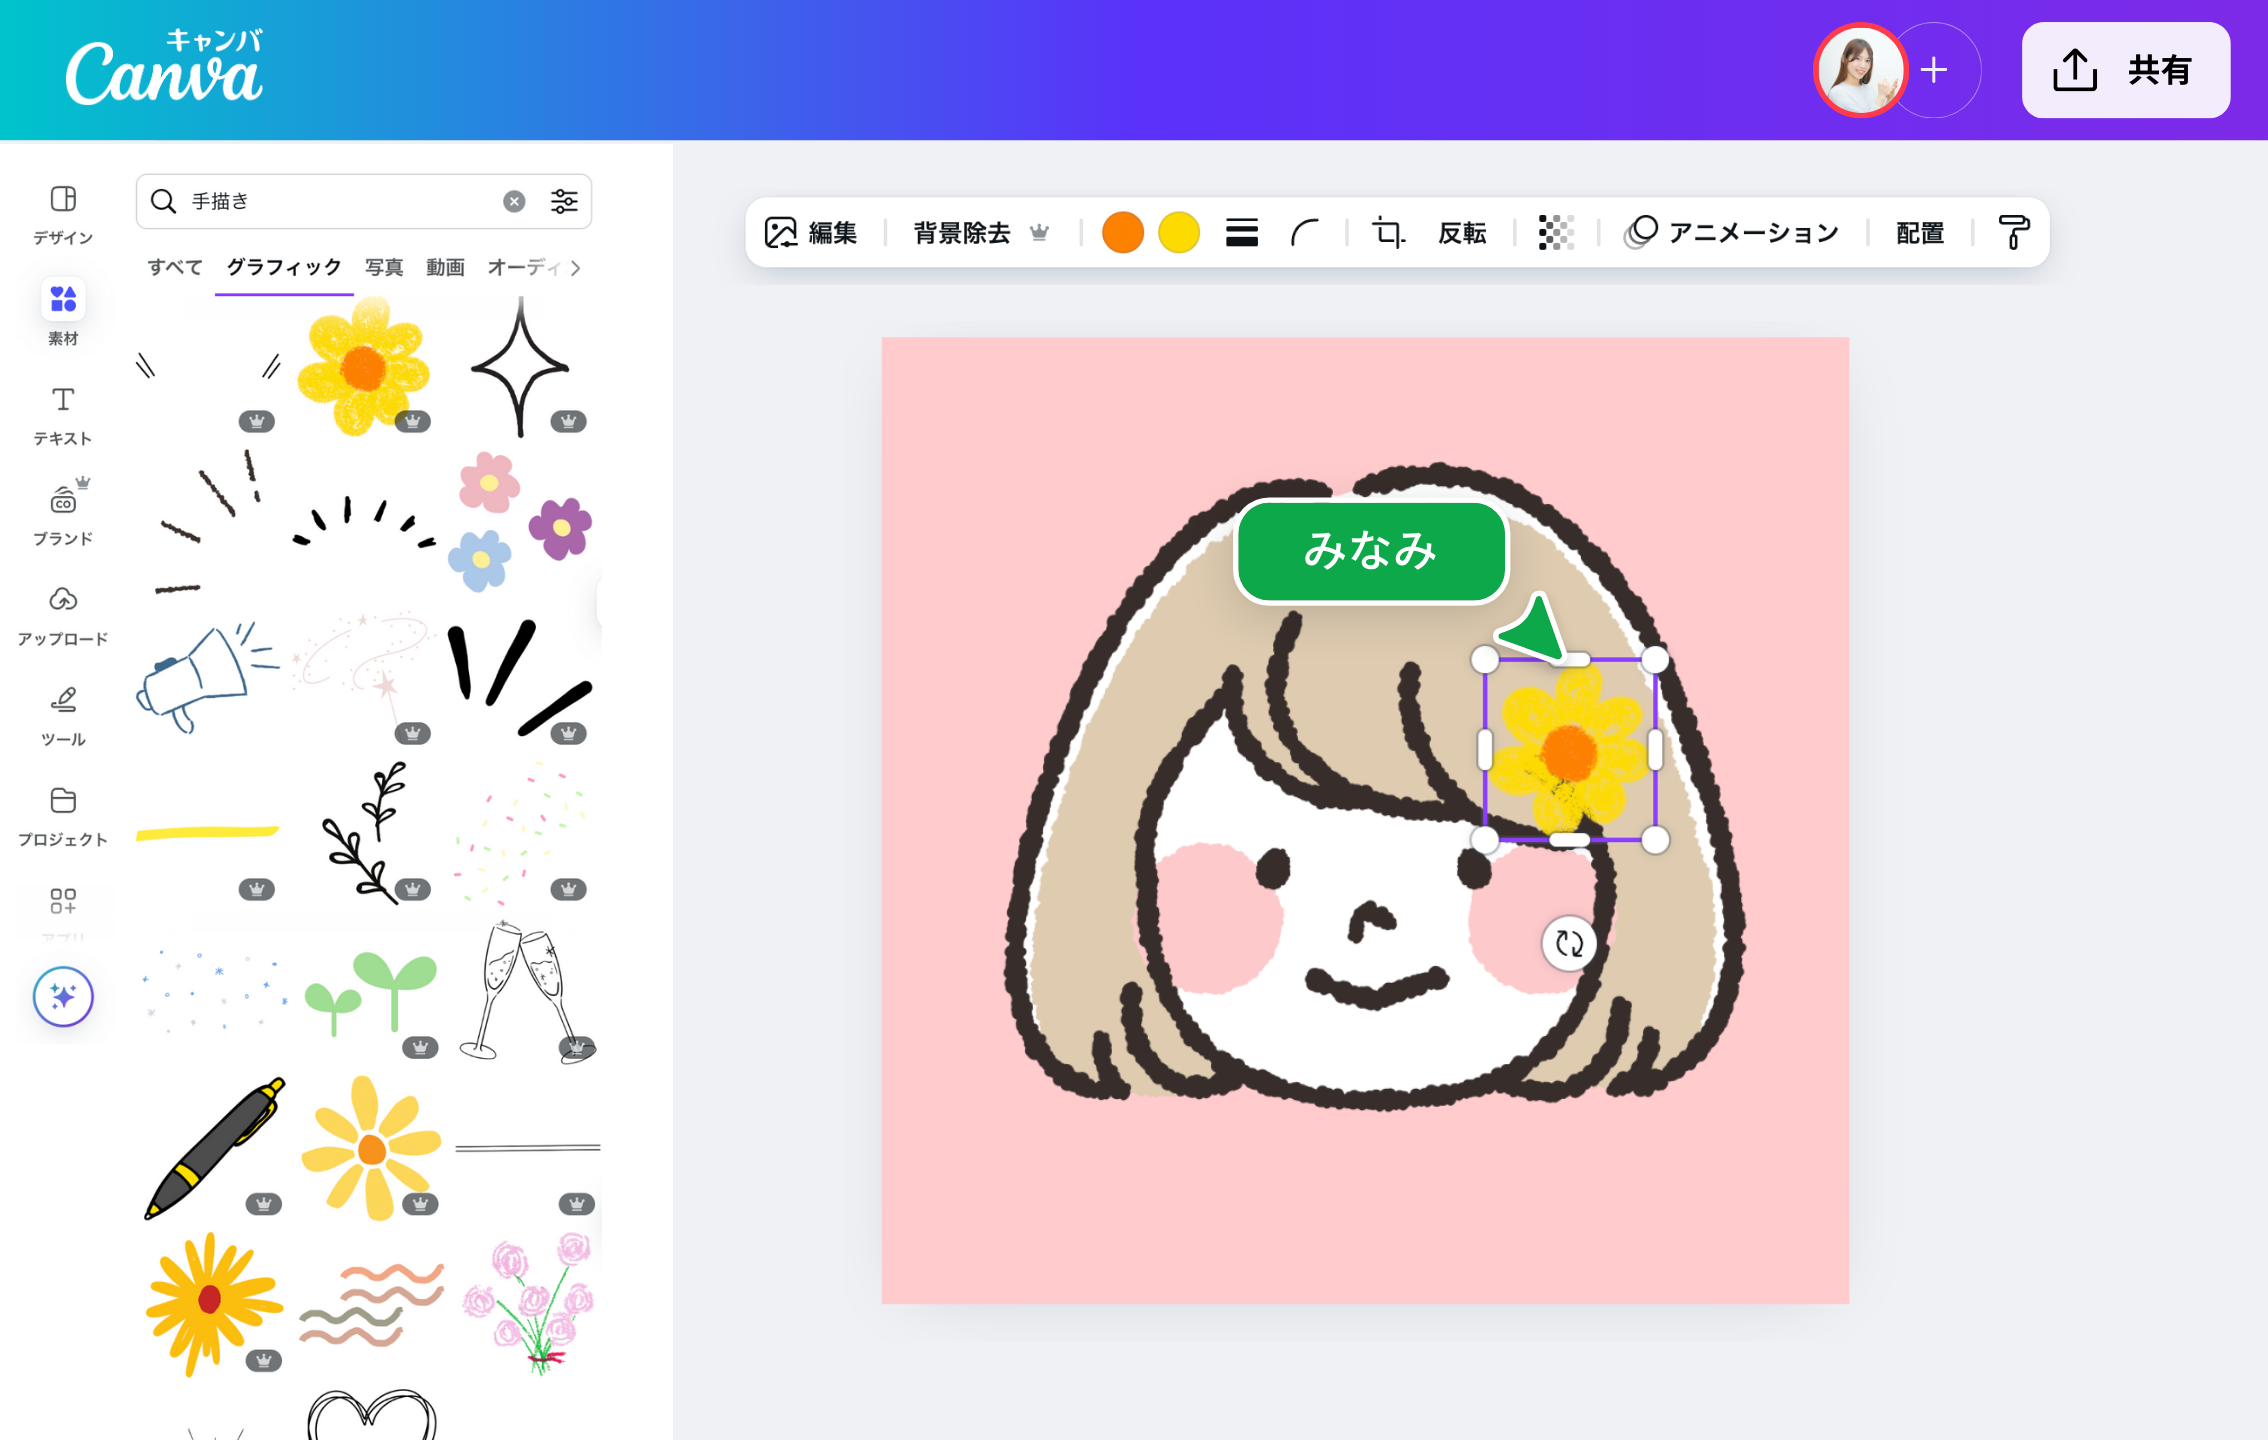2268x1440 pixels.
Task: Open search filter options icon
Action: (x=564, y=201)
